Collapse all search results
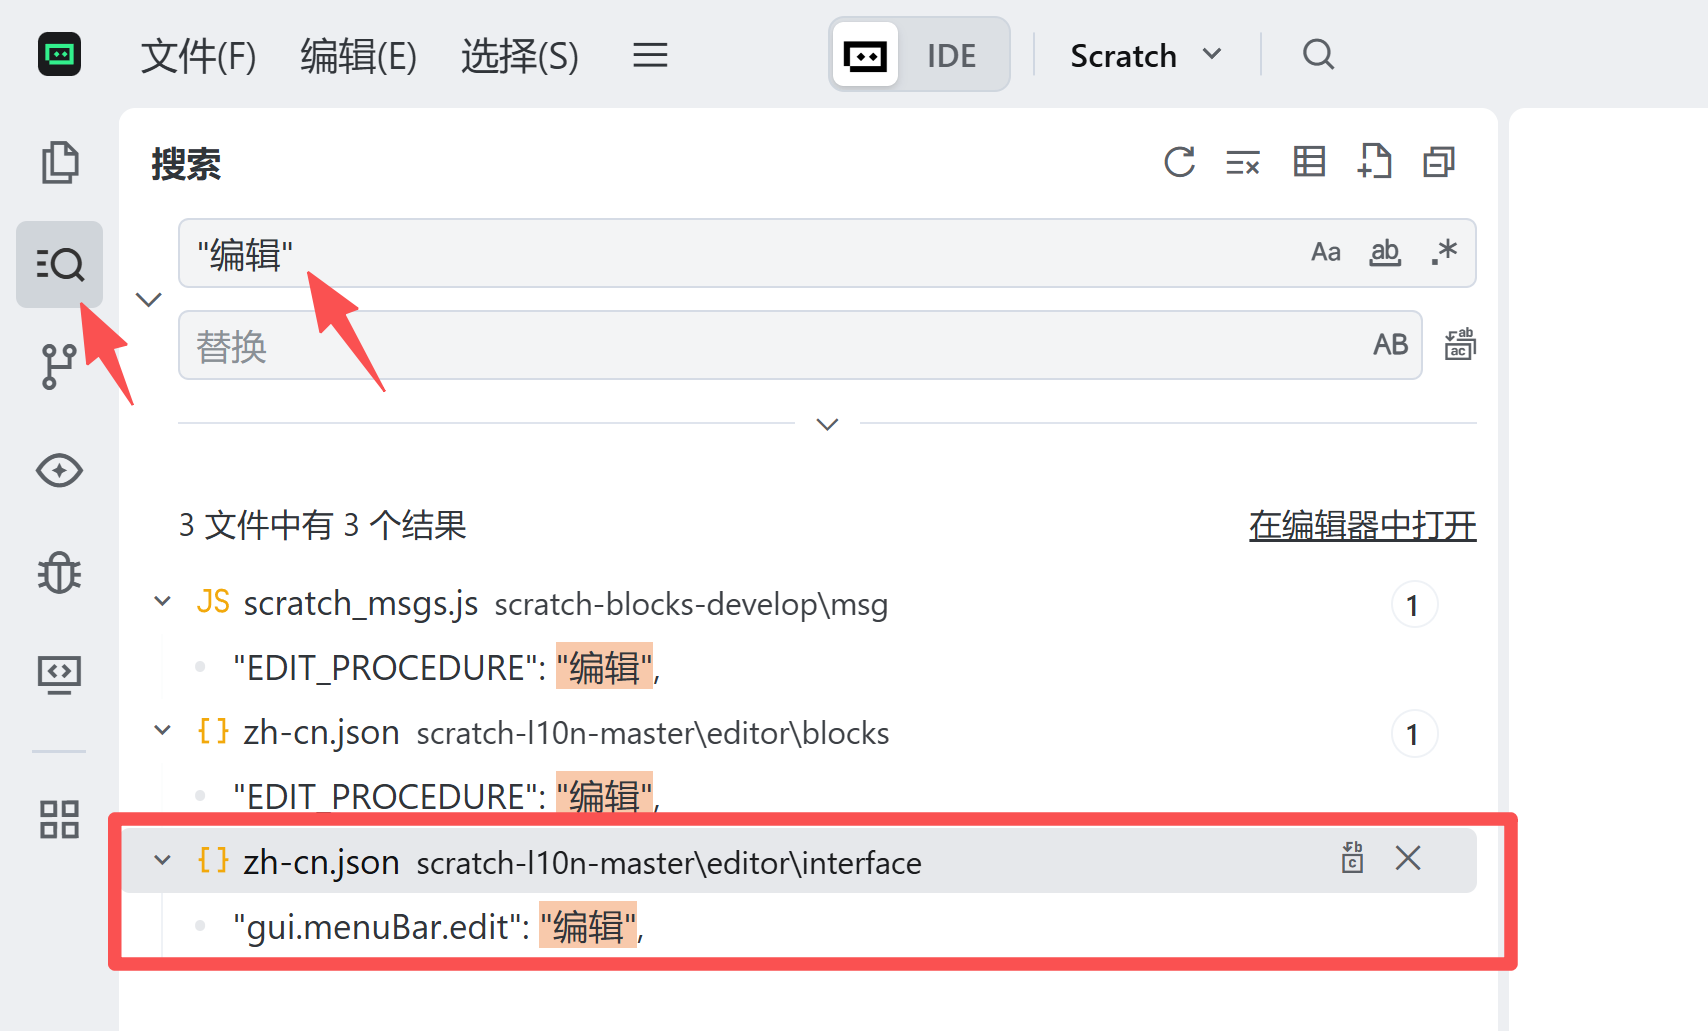1708x1031 pixels. pyautogui.click(x=1439, y=162)
